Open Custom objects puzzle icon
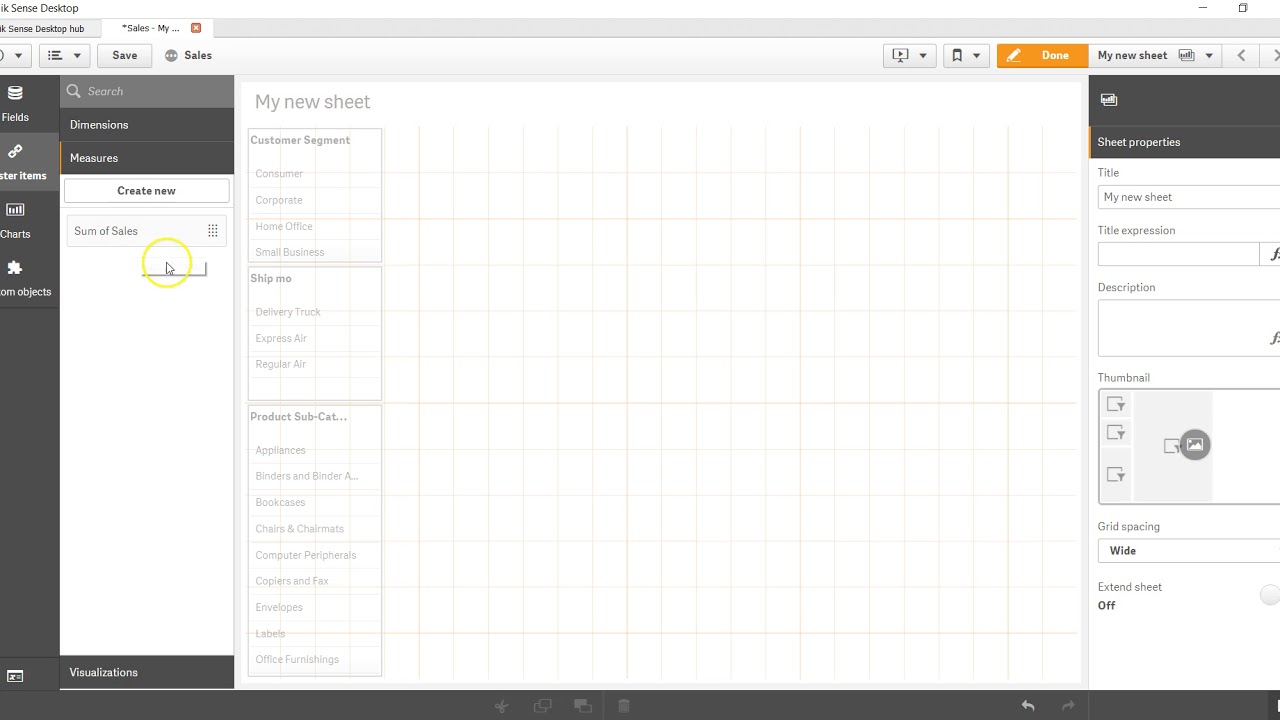Viewport: 1280px width, 720px height. pos(15,268)
